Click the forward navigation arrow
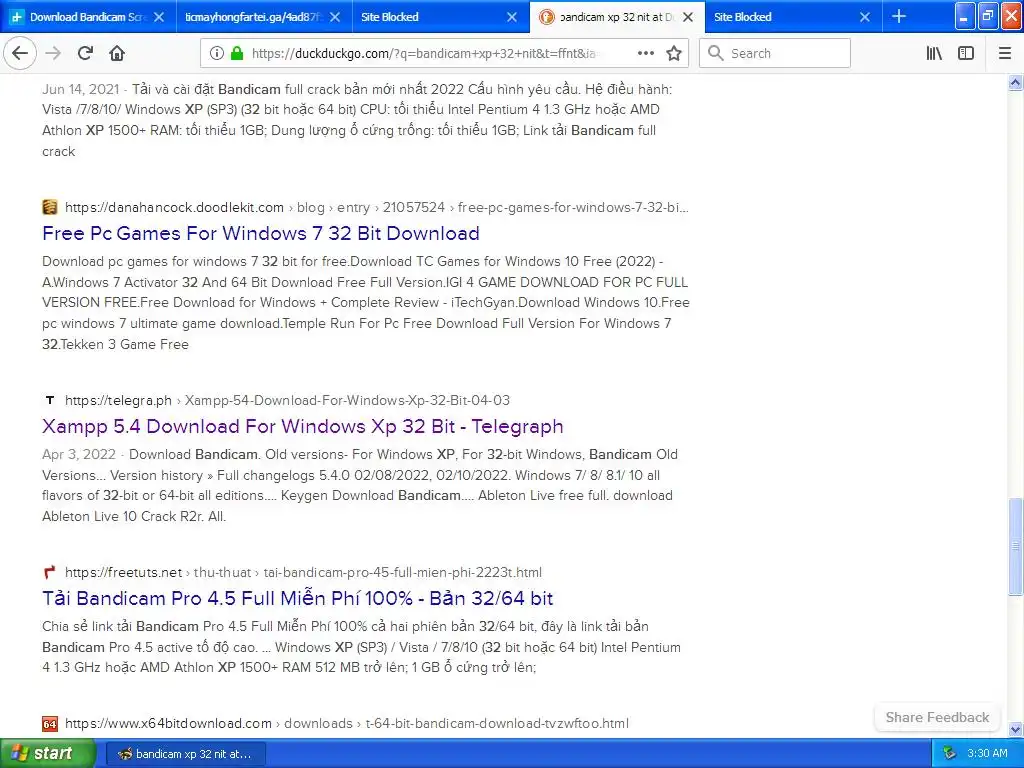1024x768 pixels. (x=53, y=53)
